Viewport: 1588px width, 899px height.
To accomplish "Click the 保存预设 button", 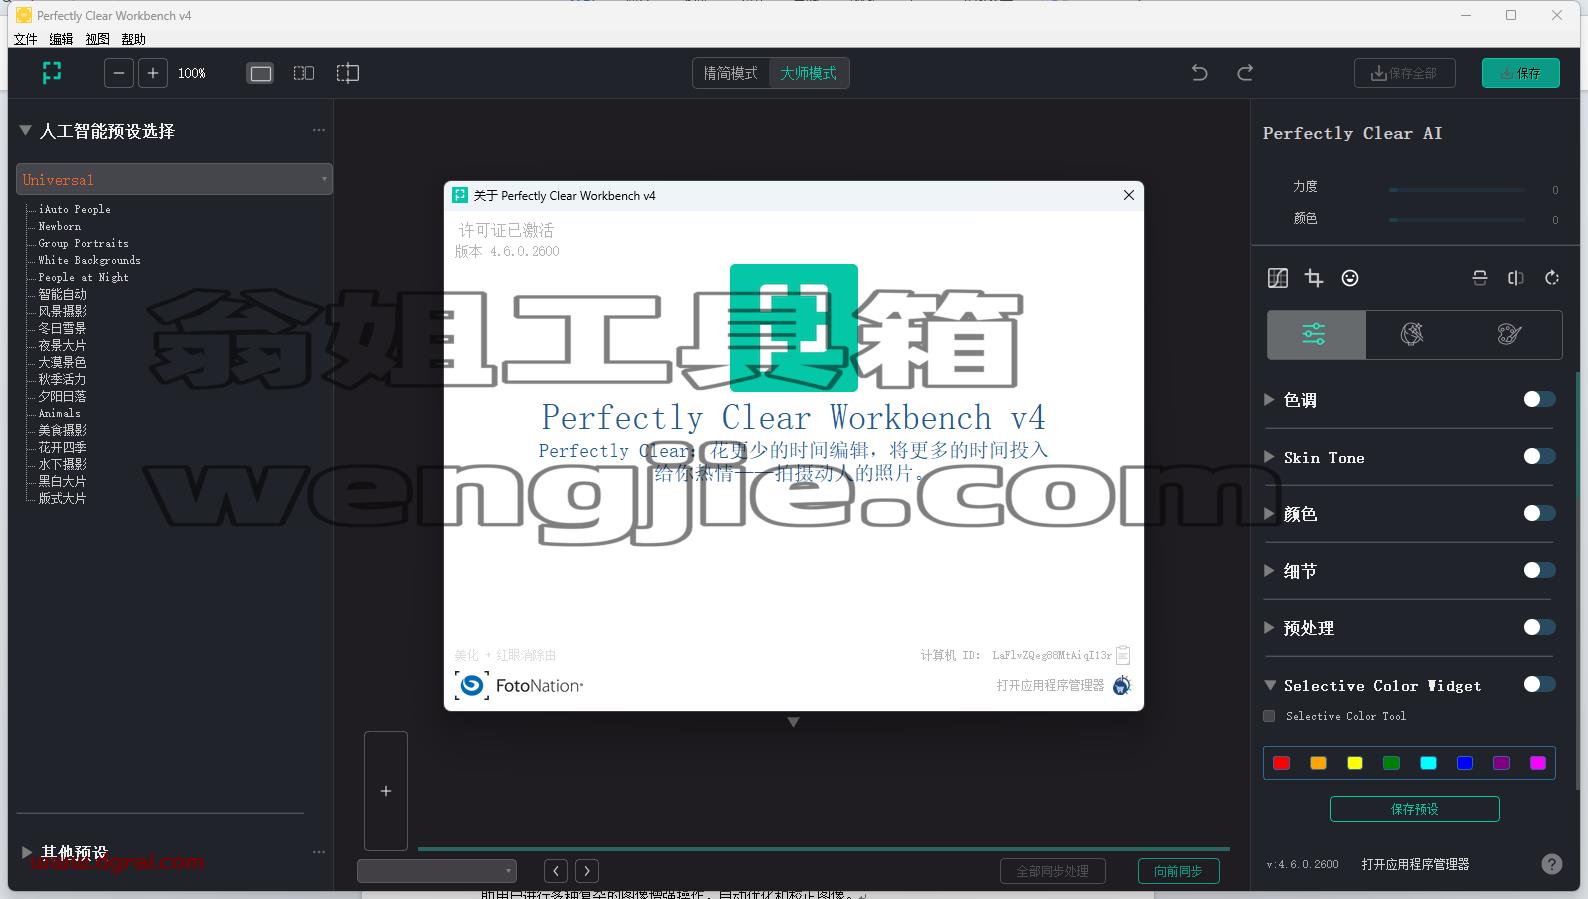I will click(x=1414, y=809).
